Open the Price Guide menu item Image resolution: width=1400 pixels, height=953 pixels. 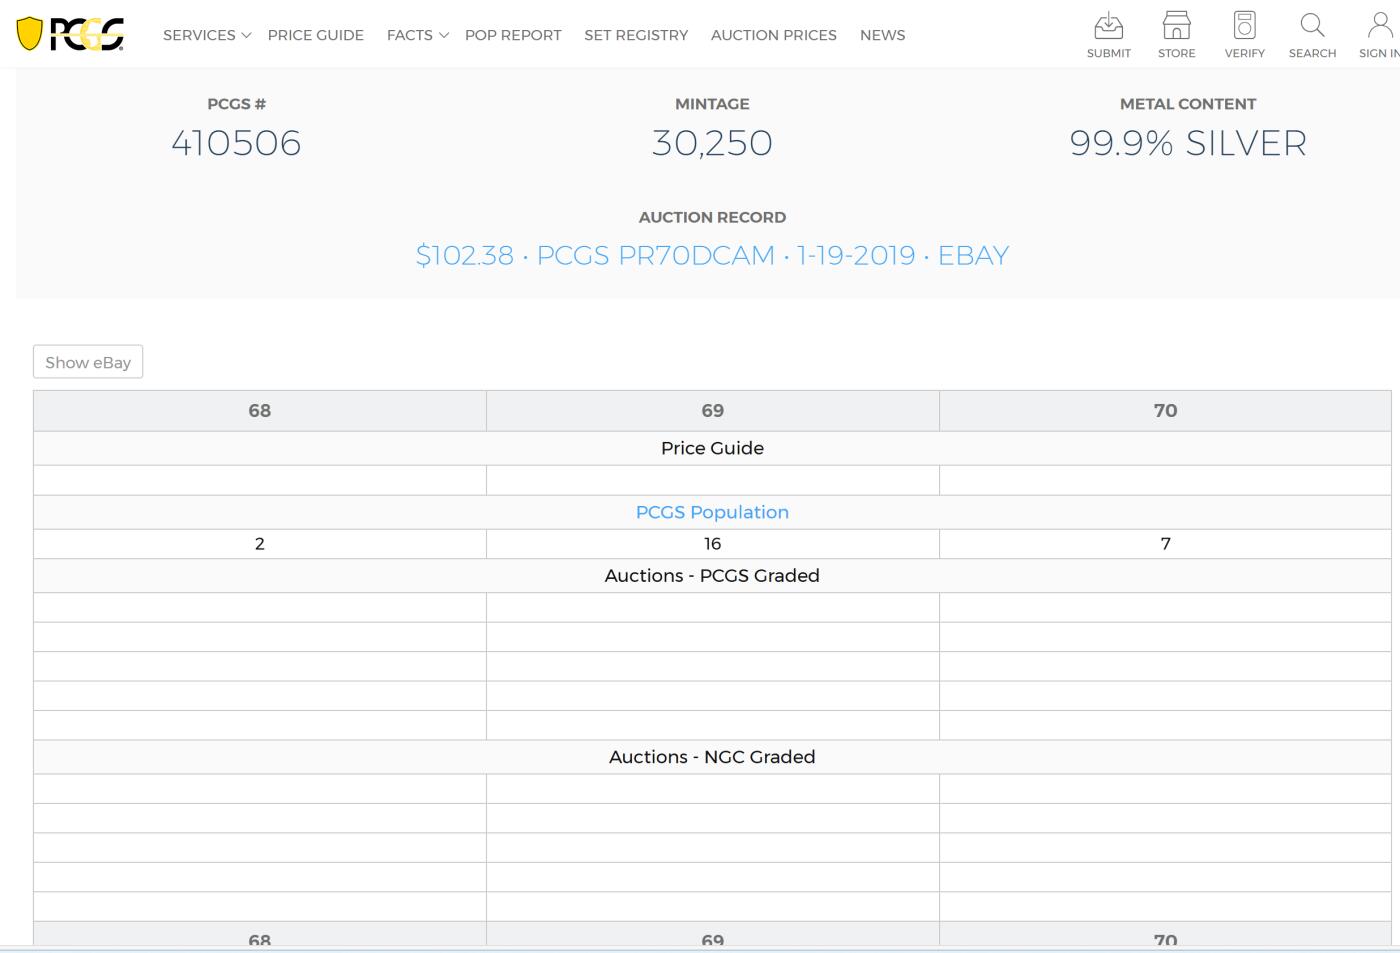(x=315, y=35)
